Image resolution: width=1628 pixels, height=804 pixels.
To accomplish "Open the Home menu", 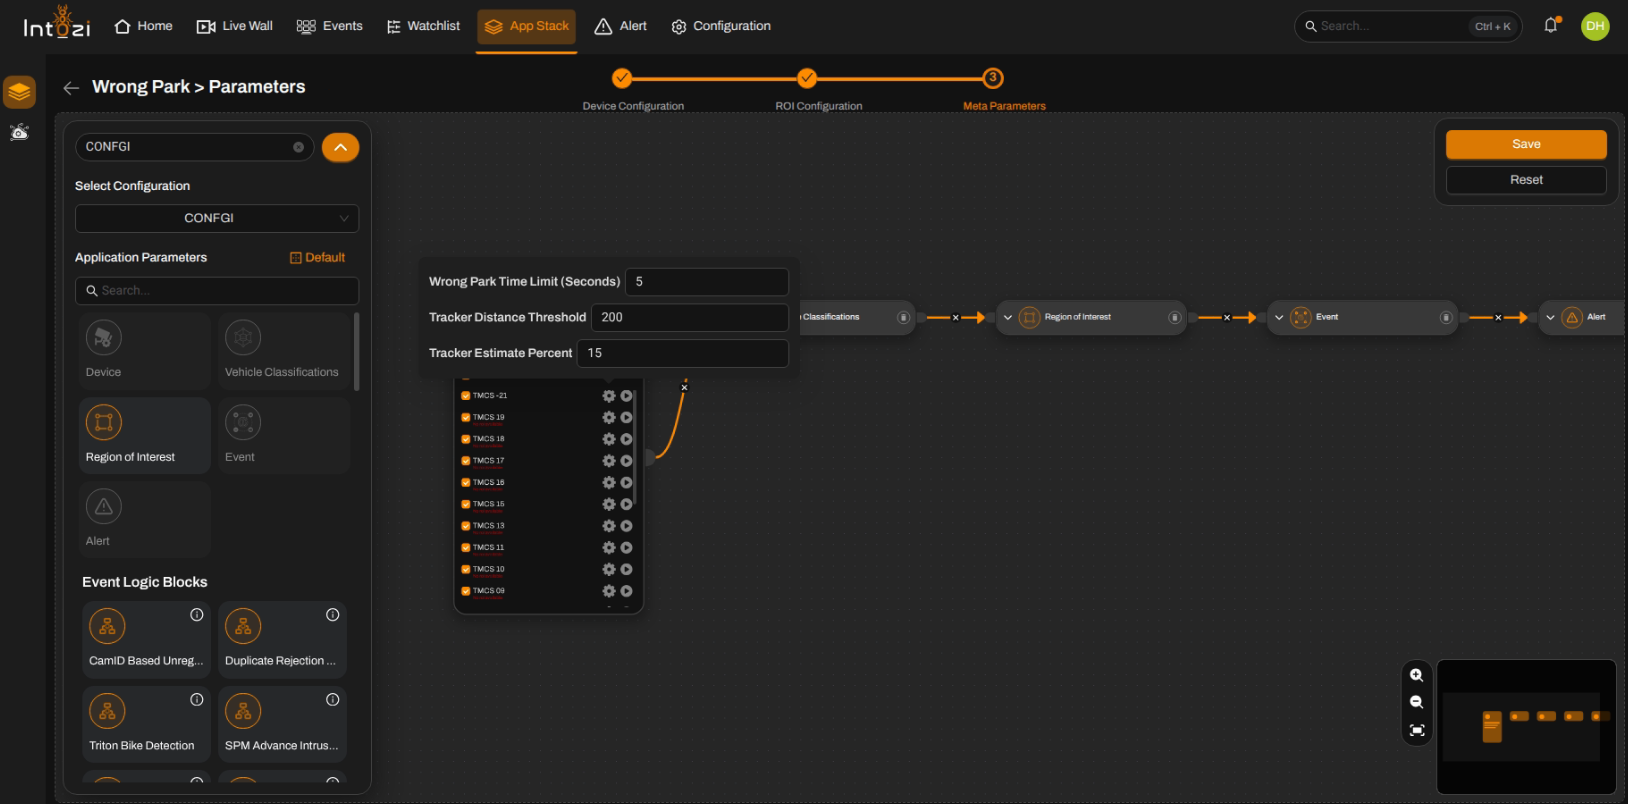I will tap(143, 26).
